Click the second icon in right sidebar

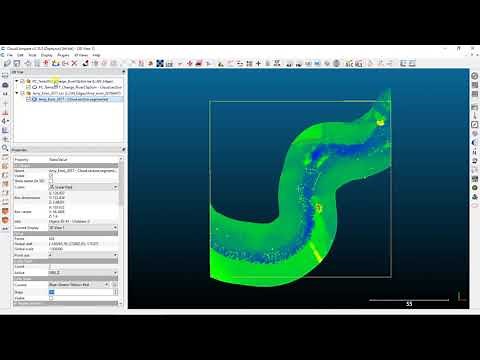pyautogui.click(x=475, y=85)
